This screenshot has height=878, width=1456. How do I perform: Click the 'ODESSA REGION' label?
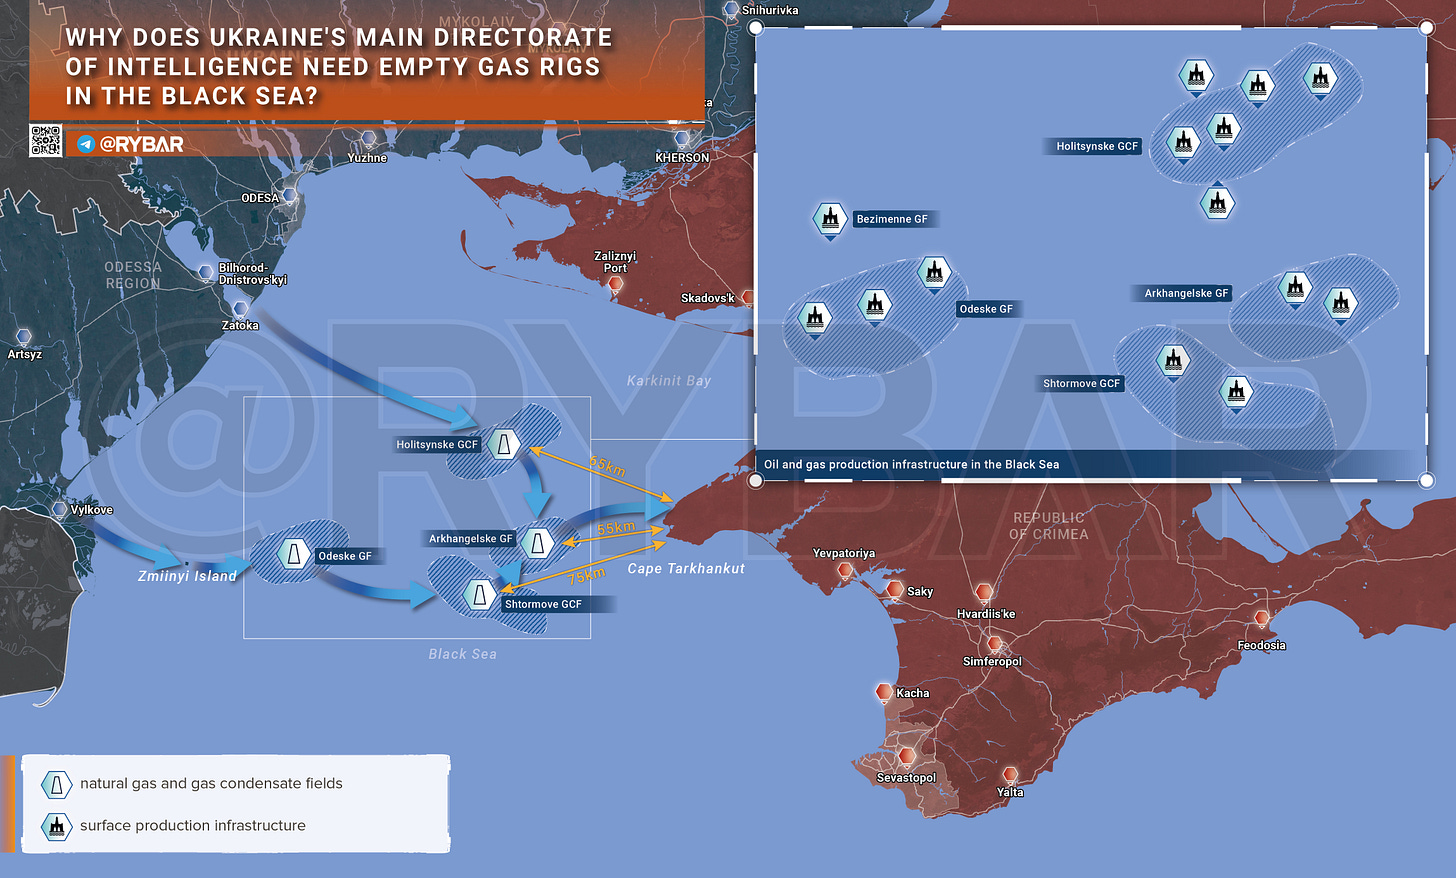coord(133,275)
